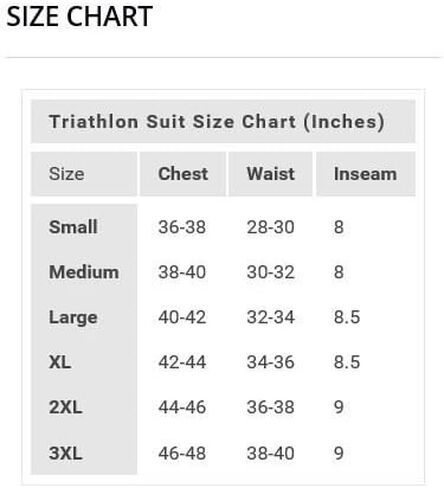Click the Waist column header
This screenshot has width=444, height=488.
pyautogui.click(x=271, y=174)
